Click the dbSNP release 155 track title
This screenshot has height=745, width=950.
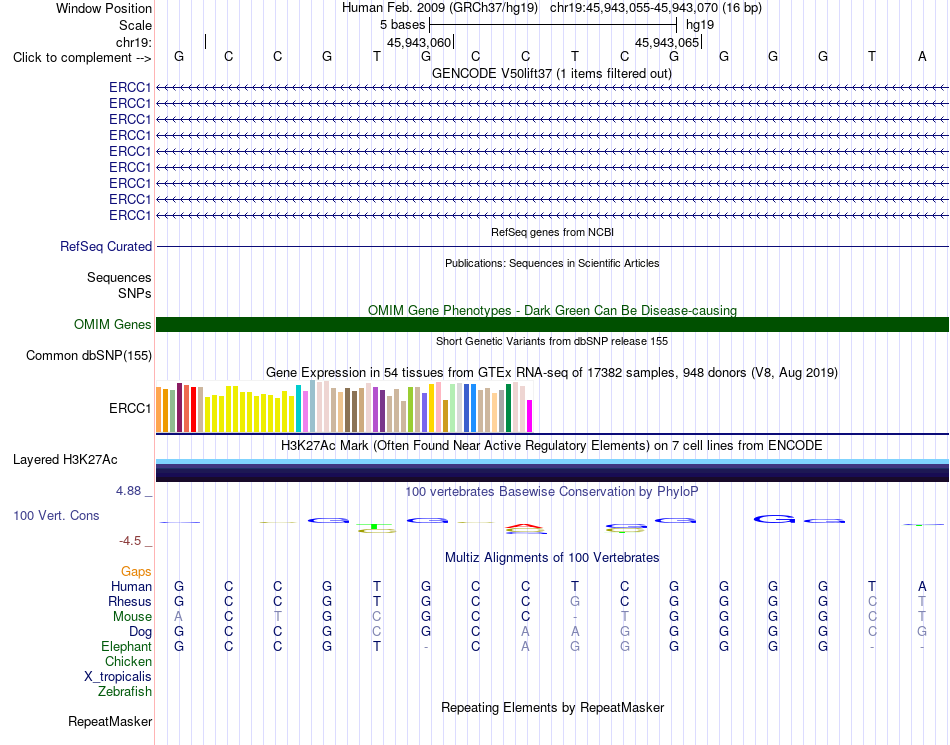[x=552, y=342]
